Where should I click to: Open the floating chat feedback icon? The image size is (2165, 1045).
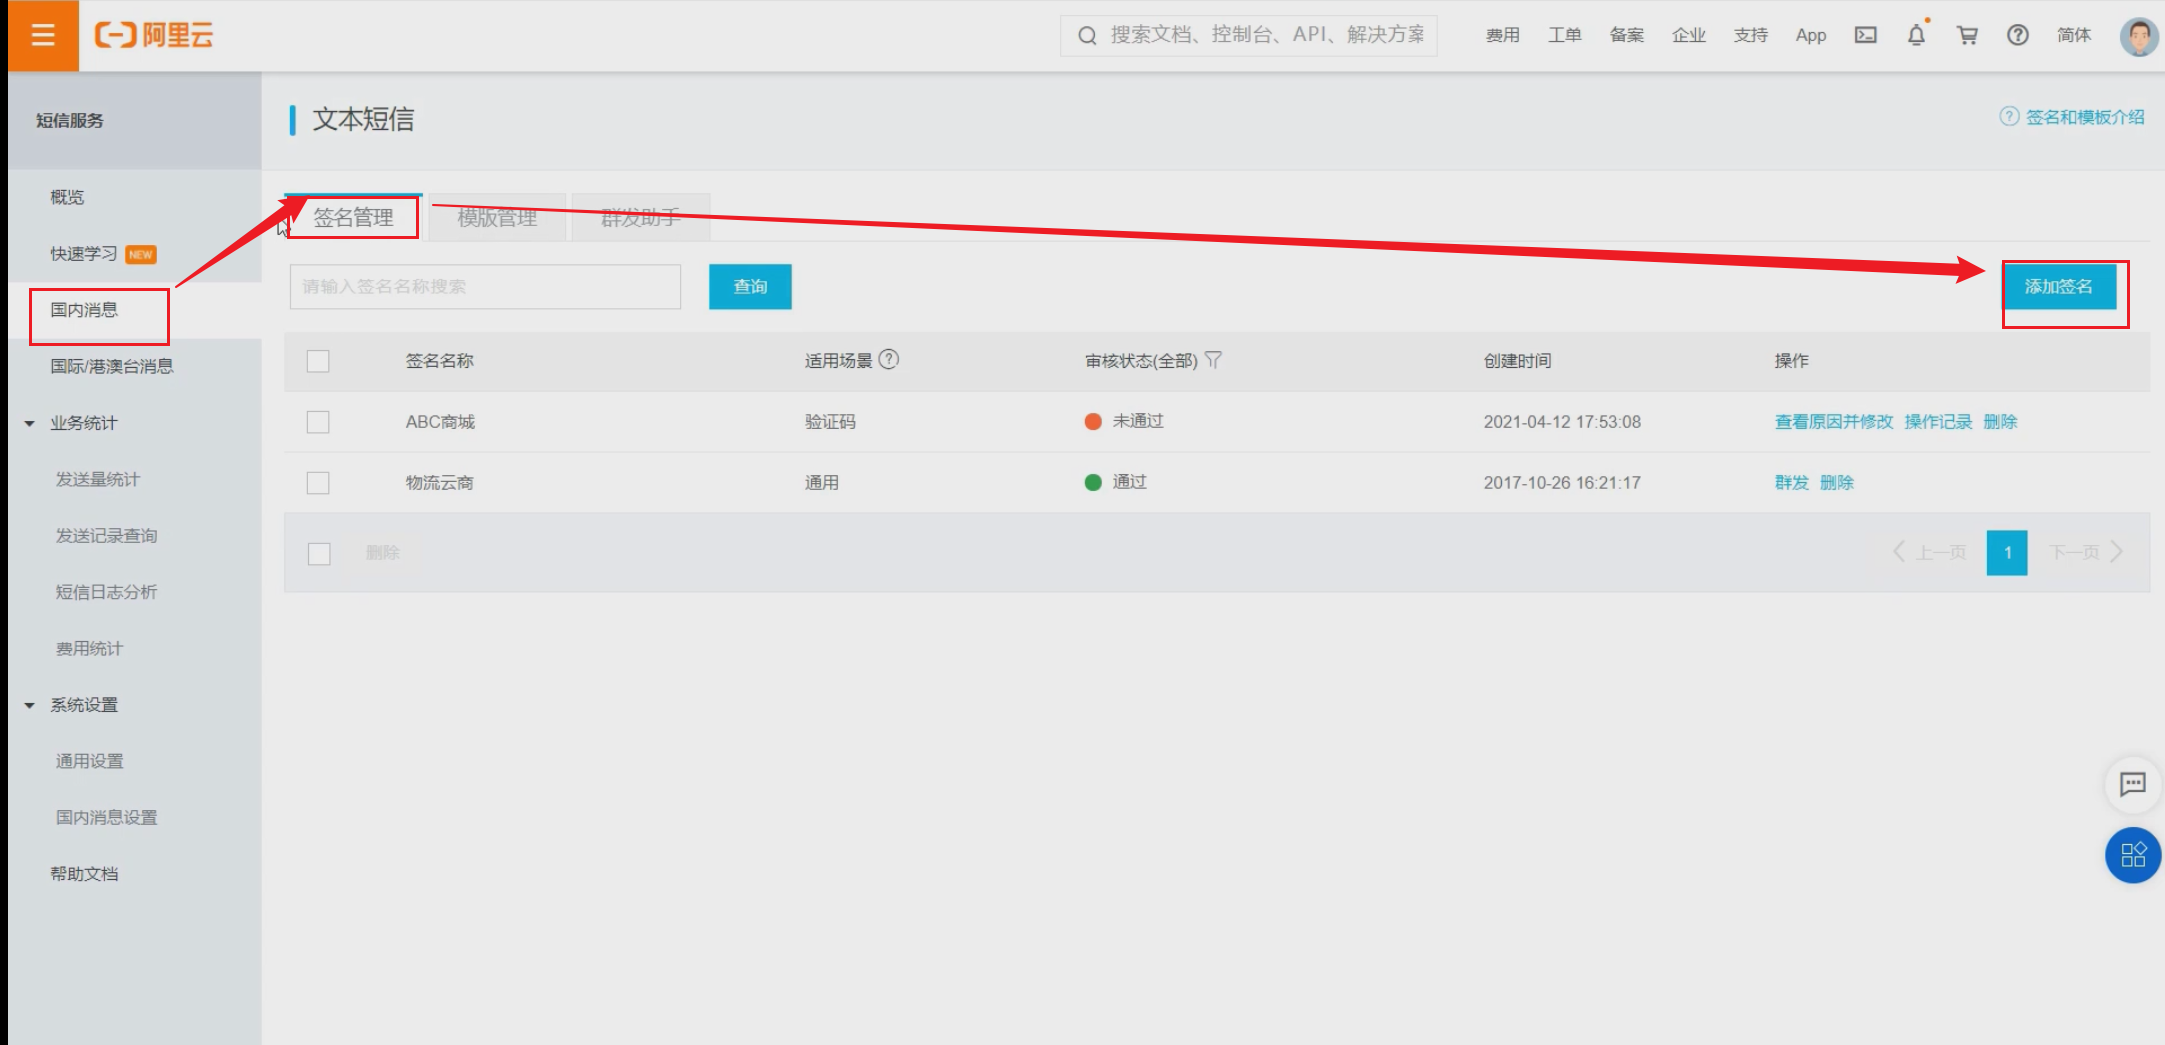(2132, 784)
